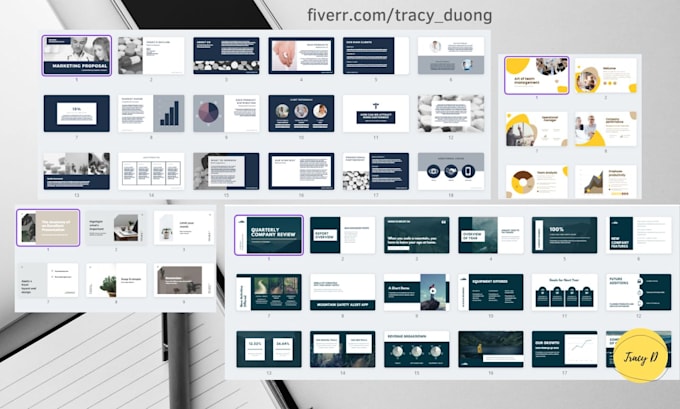
Task: Open the Mountain Safety Alert App slide
Action: coord(343,292)
